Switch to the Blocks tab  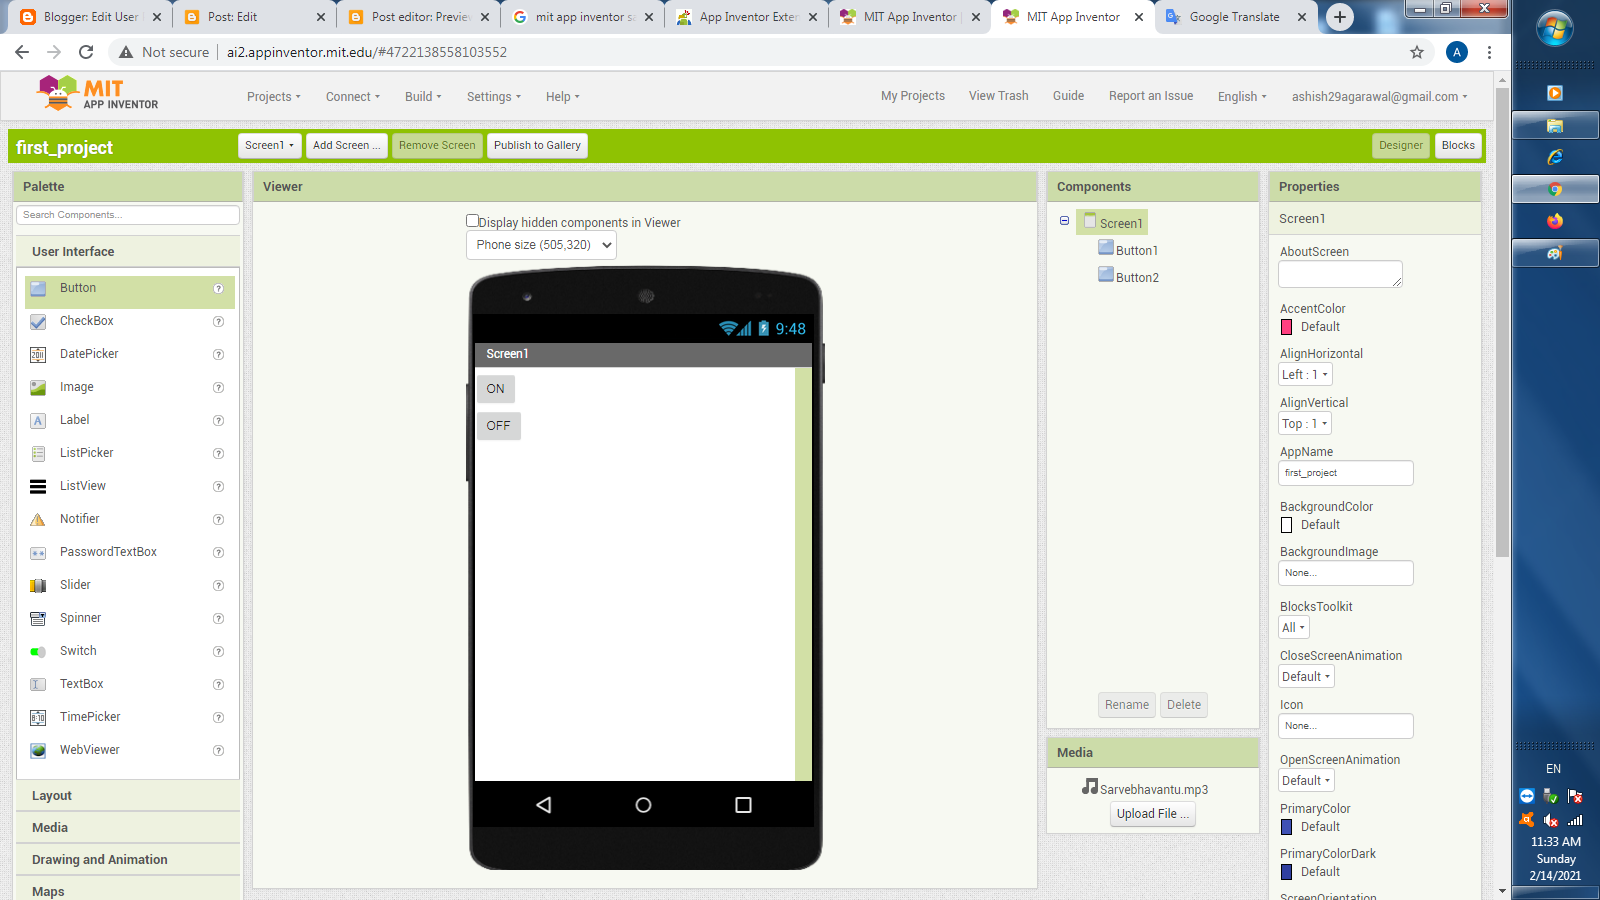pos(1458,145)
